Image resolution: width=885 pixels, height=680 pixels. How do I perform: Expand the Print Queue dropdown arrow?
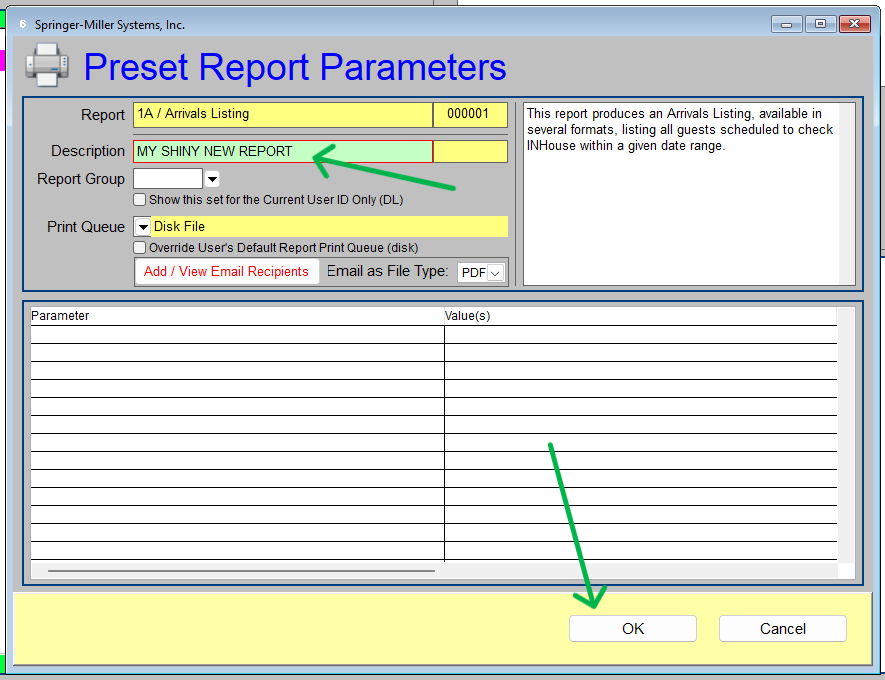pyautogui.click(x=142, y=227)
